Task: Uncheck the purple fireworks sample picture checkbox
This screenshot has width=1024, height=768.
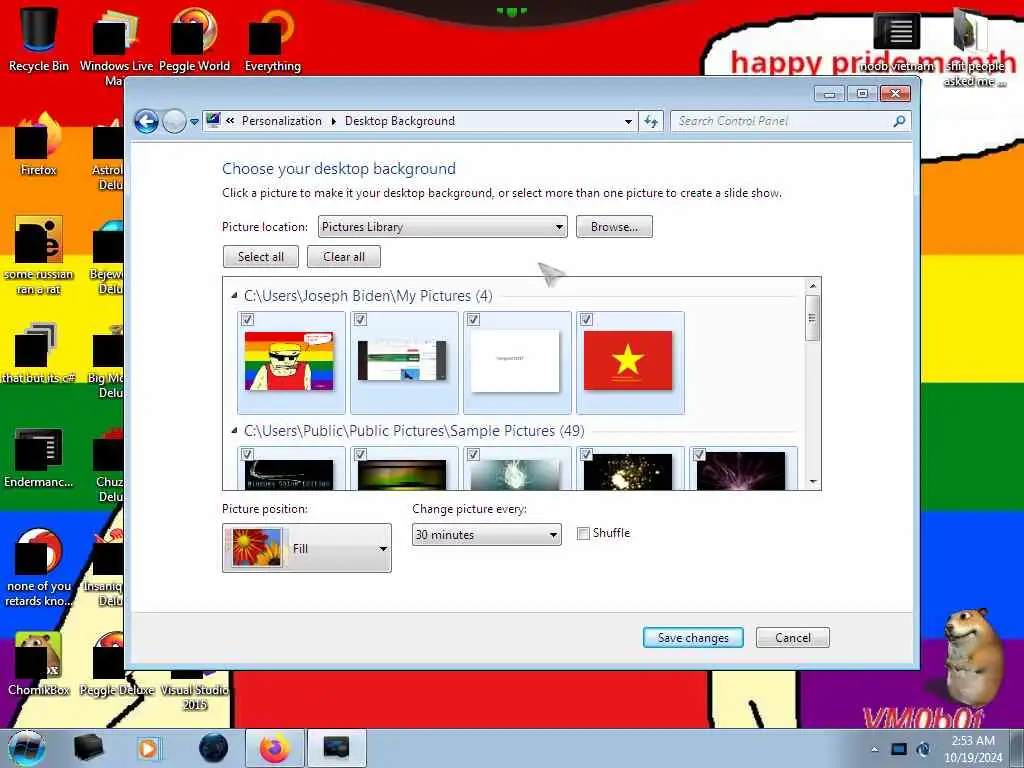Action: coord(699,455)
